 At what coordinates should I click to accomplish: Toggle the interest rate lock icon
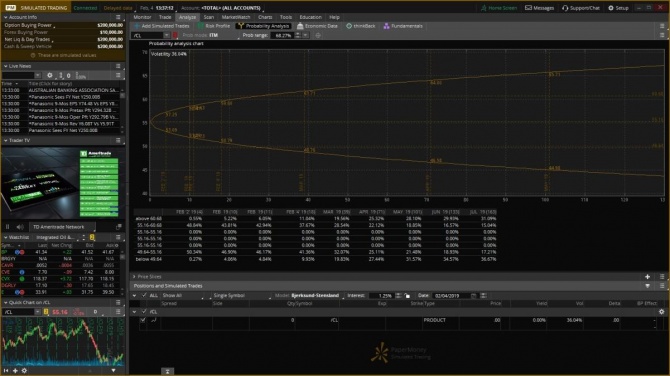(x=407, y=296)
